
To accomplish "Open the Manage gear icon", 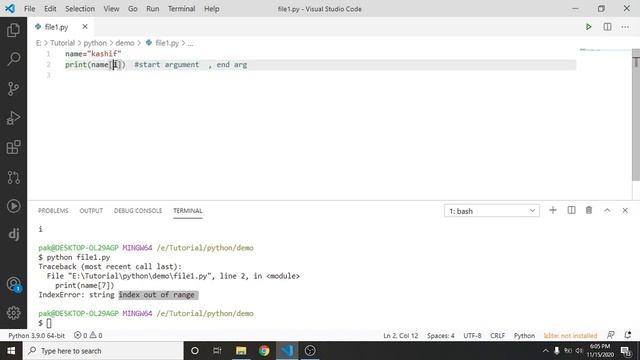I will point(13,313).
